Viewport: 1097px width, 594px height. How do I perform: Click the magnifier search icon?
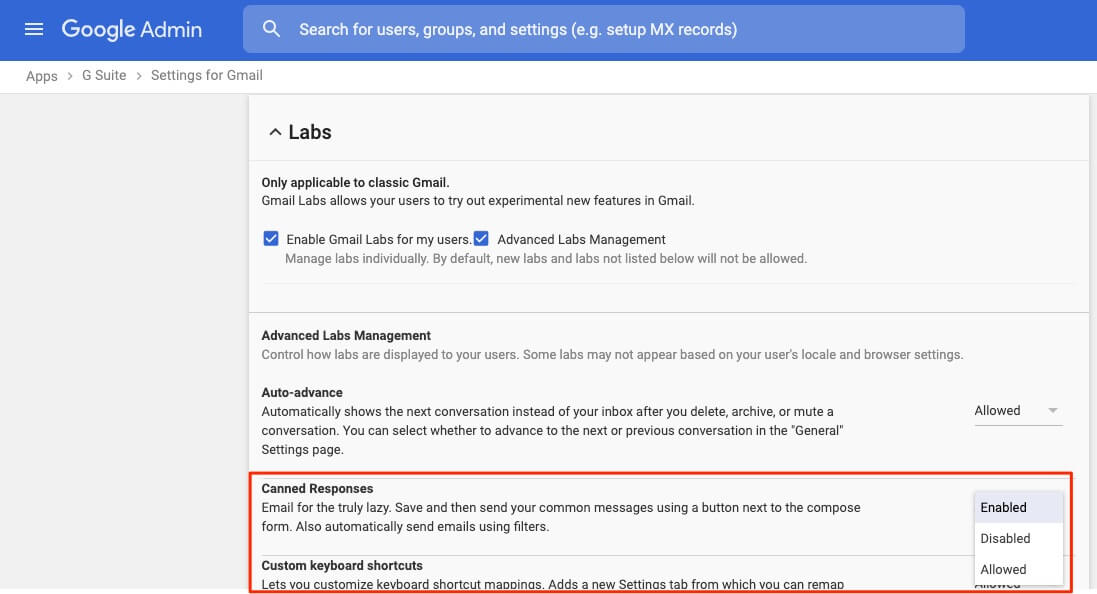click(272, 29)
